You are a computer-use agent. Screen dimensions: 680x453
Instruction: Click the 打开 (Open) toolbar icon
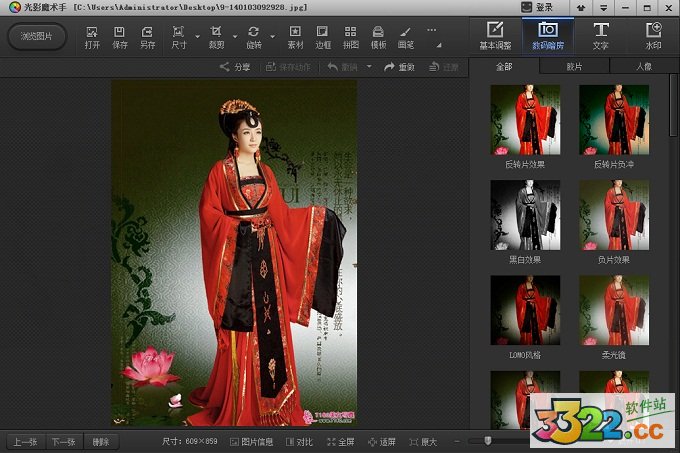point(92,37)
